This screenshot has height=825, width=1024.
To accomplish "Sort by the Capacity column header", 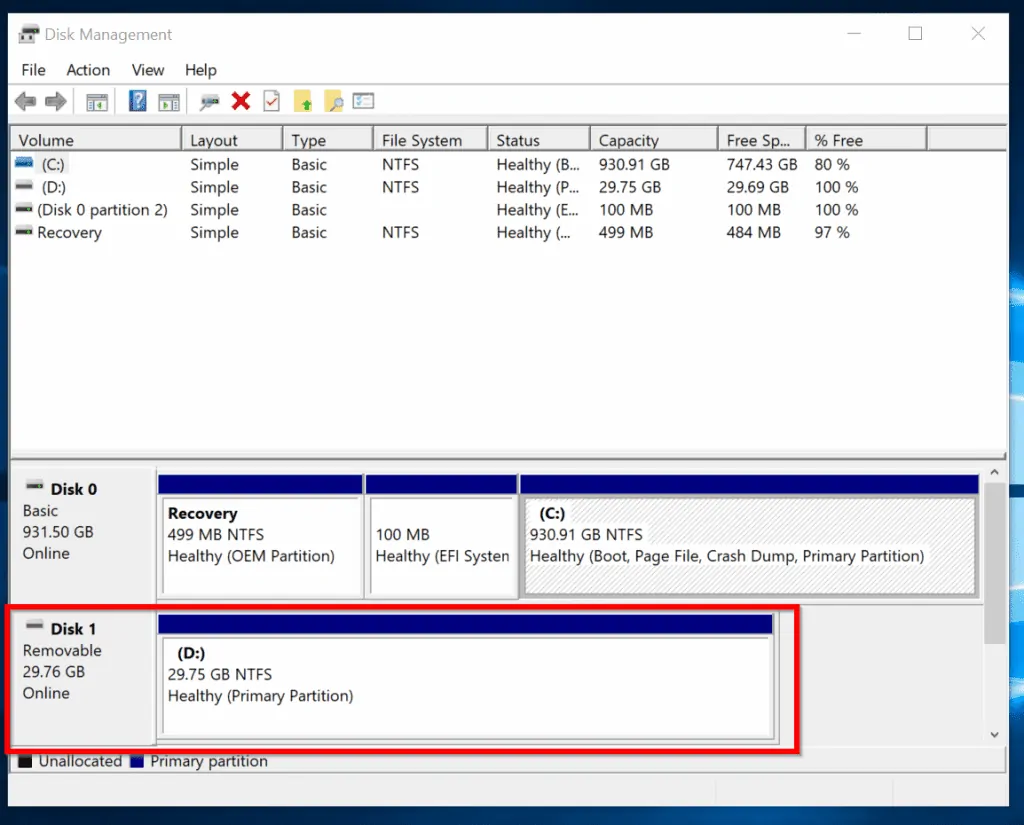I will (628, 140).
